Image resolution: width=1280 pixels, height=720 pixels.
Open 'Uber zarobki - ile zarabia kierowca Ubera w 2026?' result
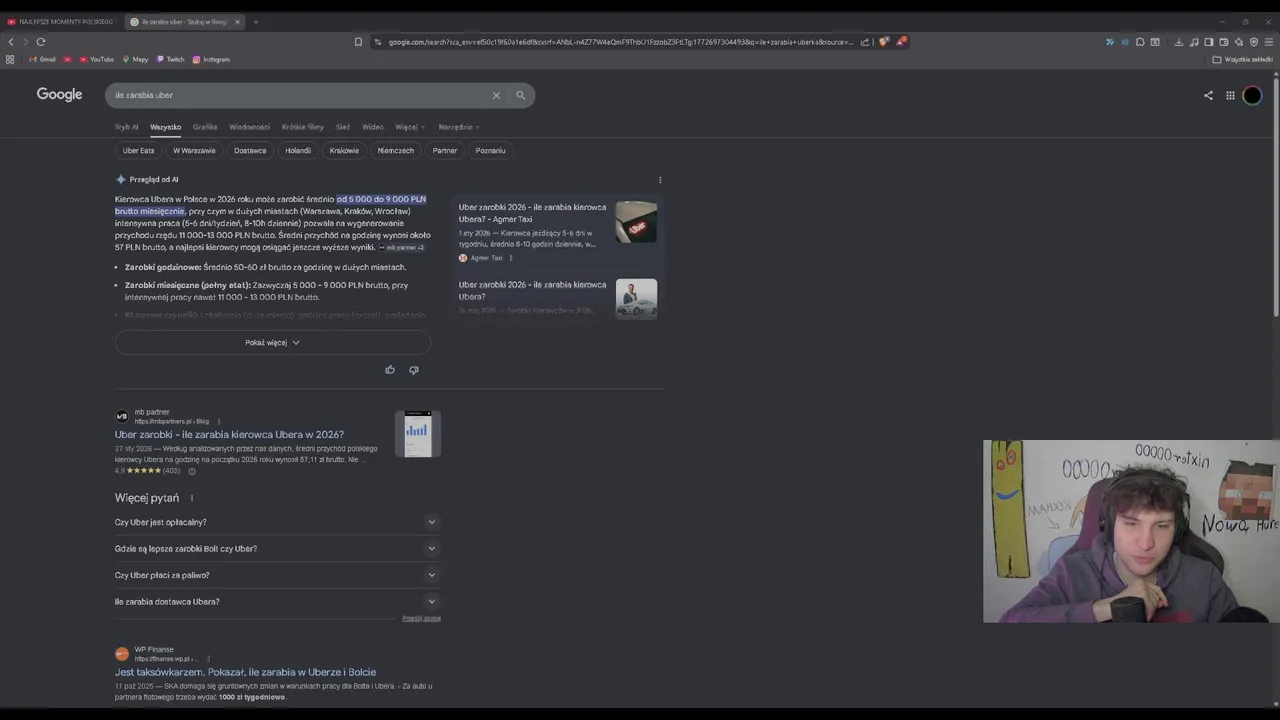pos(229,435)
